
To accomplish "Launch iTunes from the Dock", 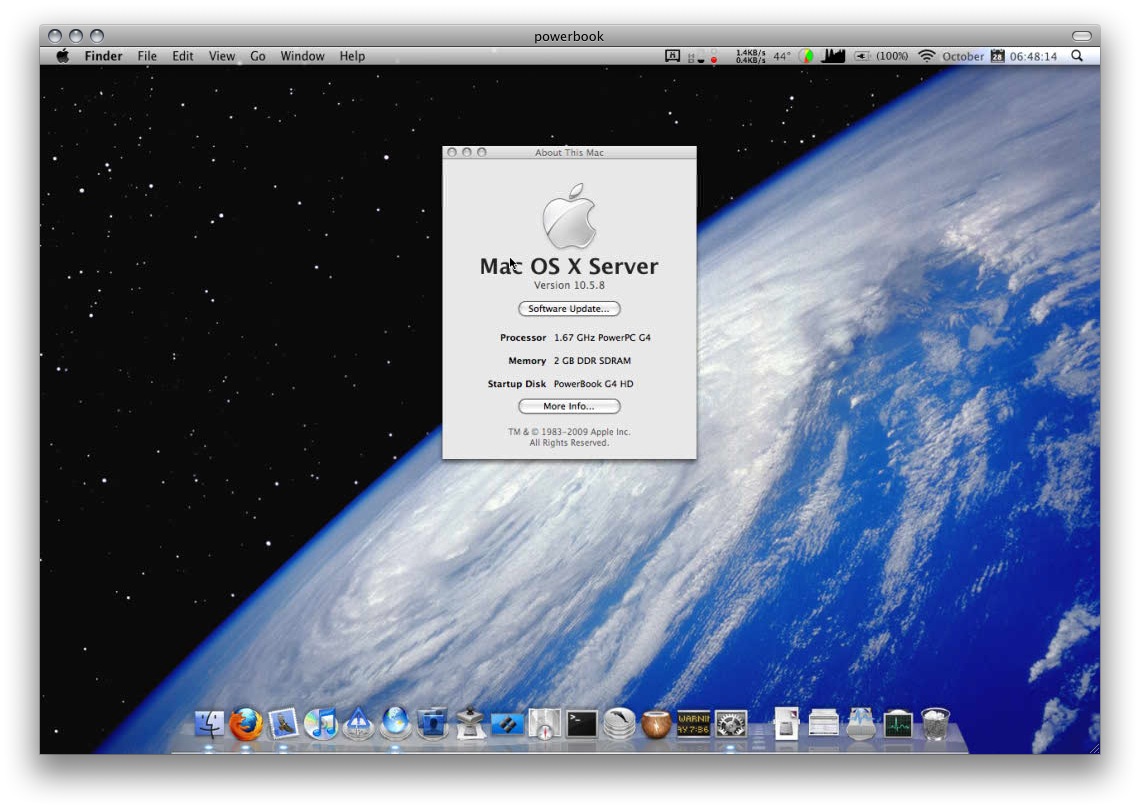I will point(321,724).
